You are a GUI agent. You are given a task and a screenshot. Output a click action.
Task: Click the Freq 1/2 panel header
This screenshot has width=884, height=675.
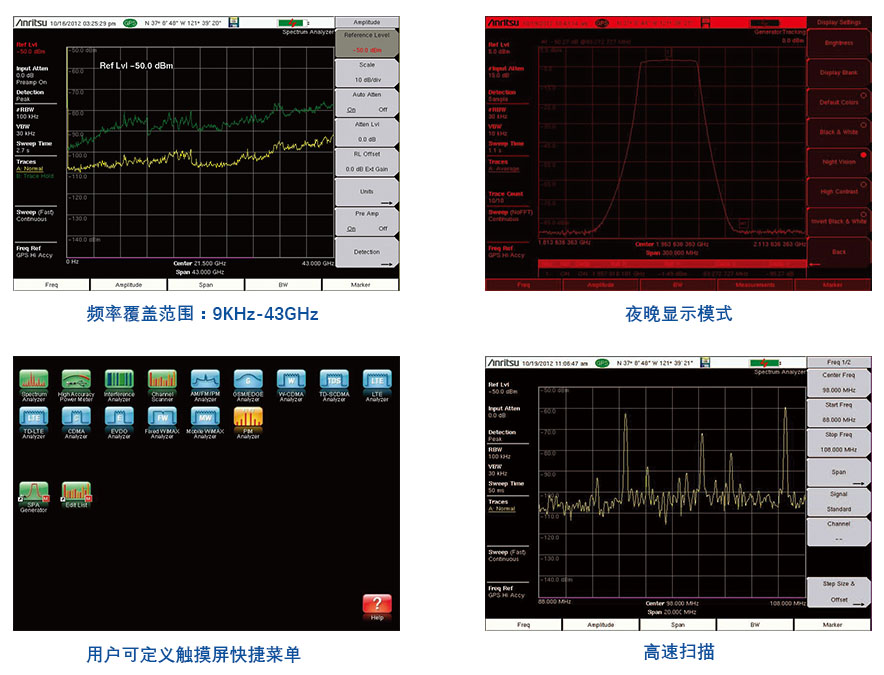click(839, 363)
